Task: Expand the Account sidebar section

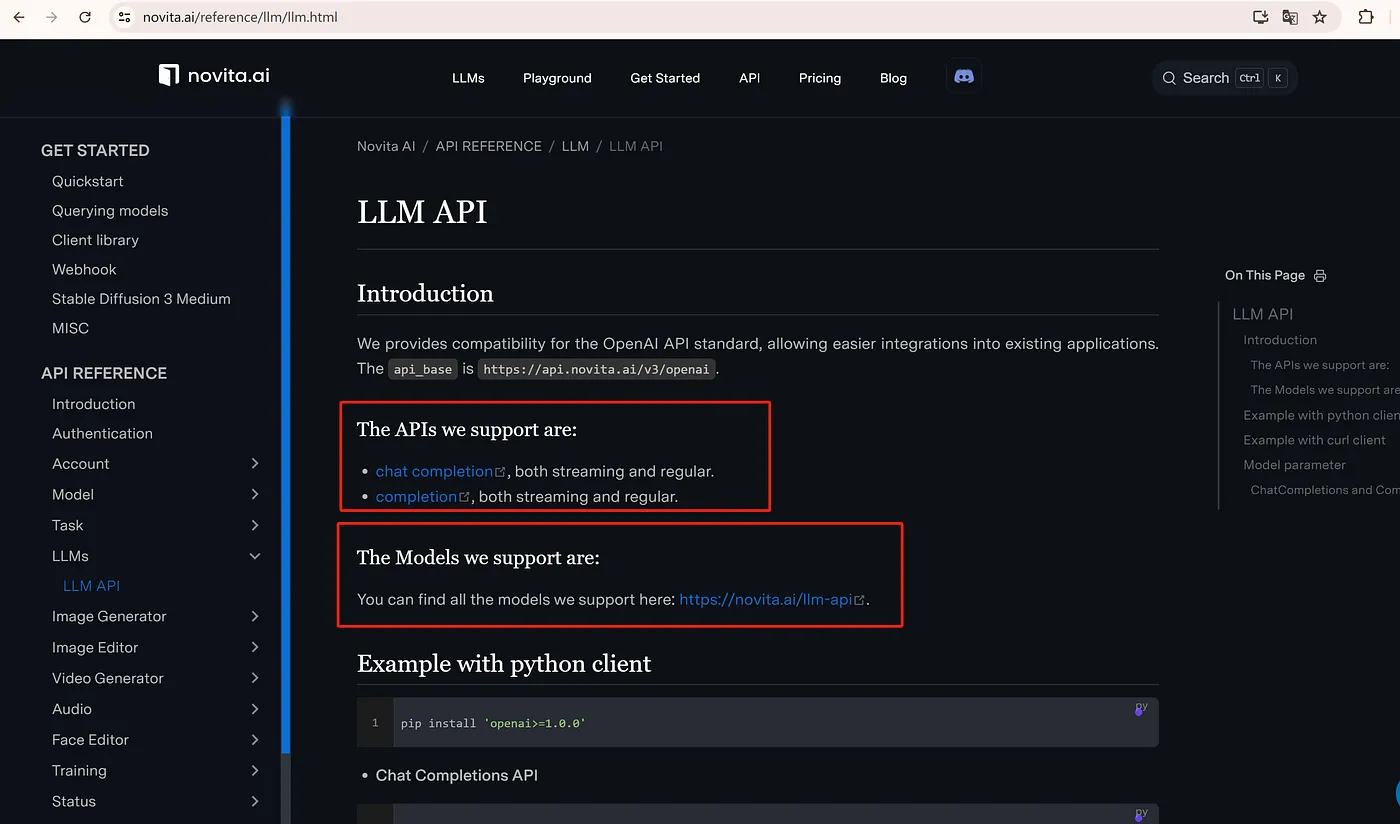Action: (254, 464)
